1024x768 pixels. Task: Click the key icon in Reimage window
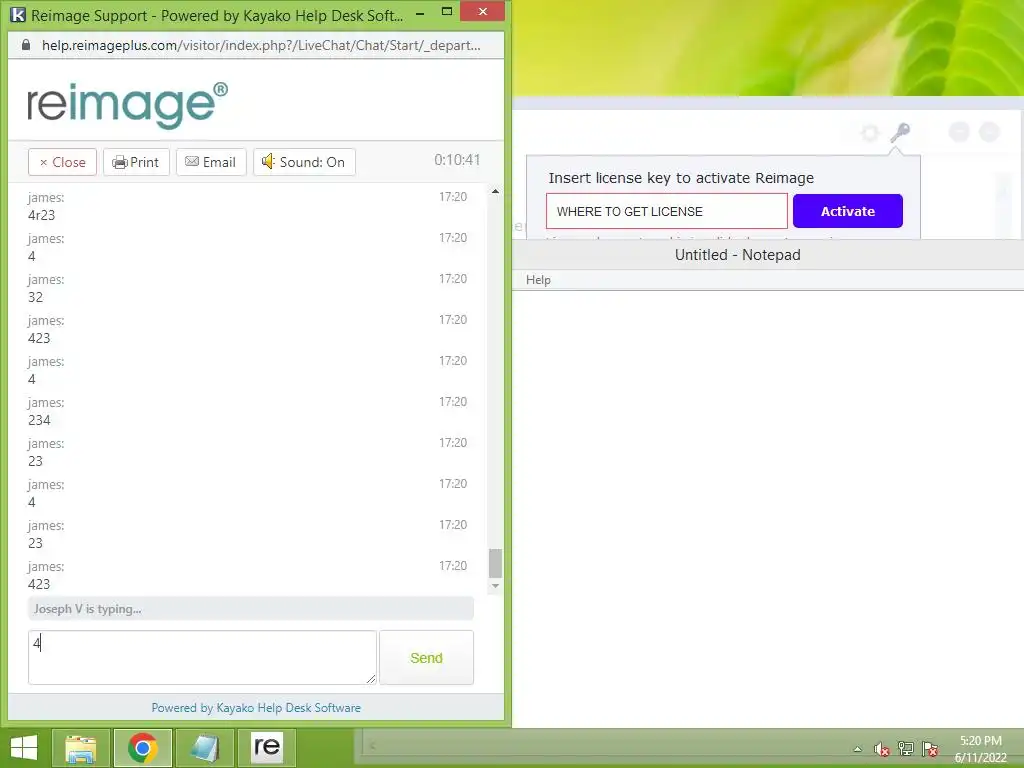click(900, 133)
